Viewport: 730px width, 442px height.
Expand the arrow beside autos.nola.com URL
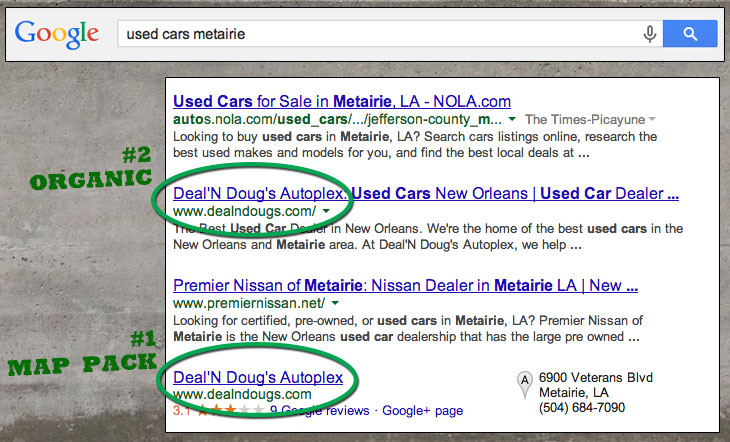click(x=514, y=119)
